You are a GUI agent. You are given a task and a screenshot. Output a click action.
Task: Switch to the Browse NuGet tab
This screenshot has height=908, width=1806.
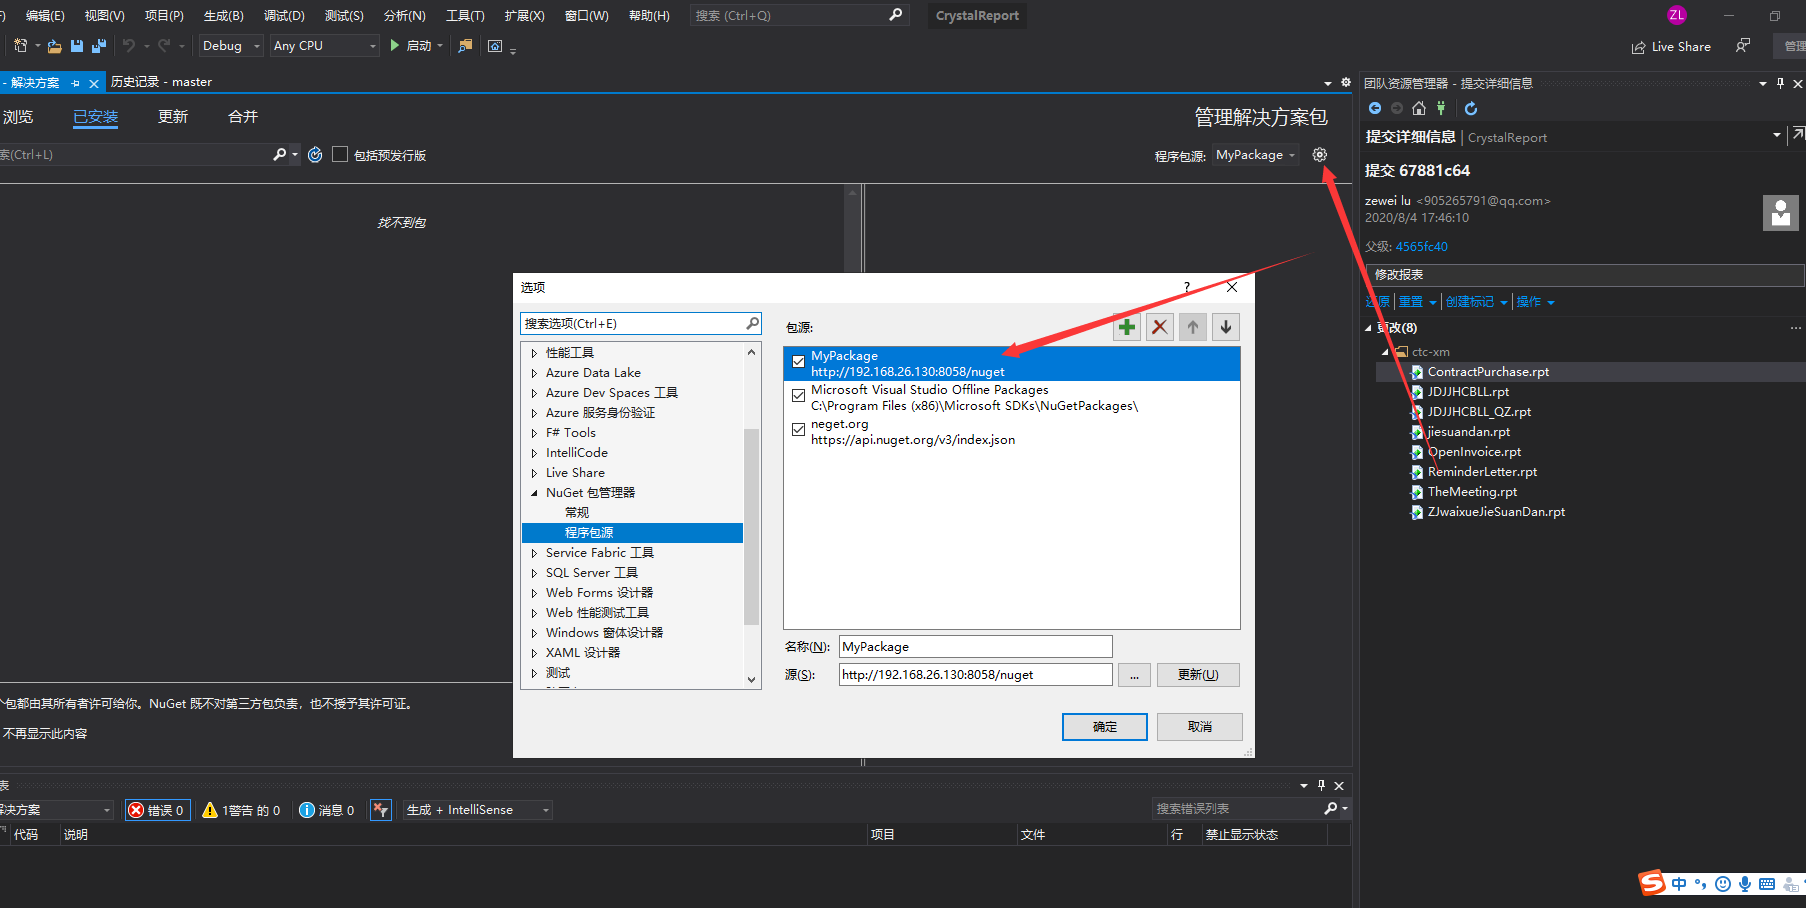[18, 117]
